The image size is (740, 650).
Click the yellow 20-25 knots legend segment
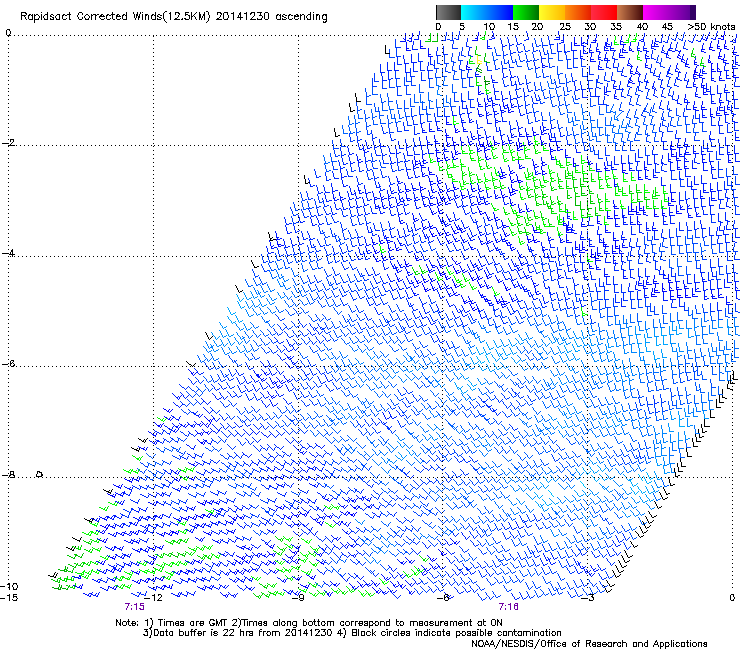pos(552,12)
